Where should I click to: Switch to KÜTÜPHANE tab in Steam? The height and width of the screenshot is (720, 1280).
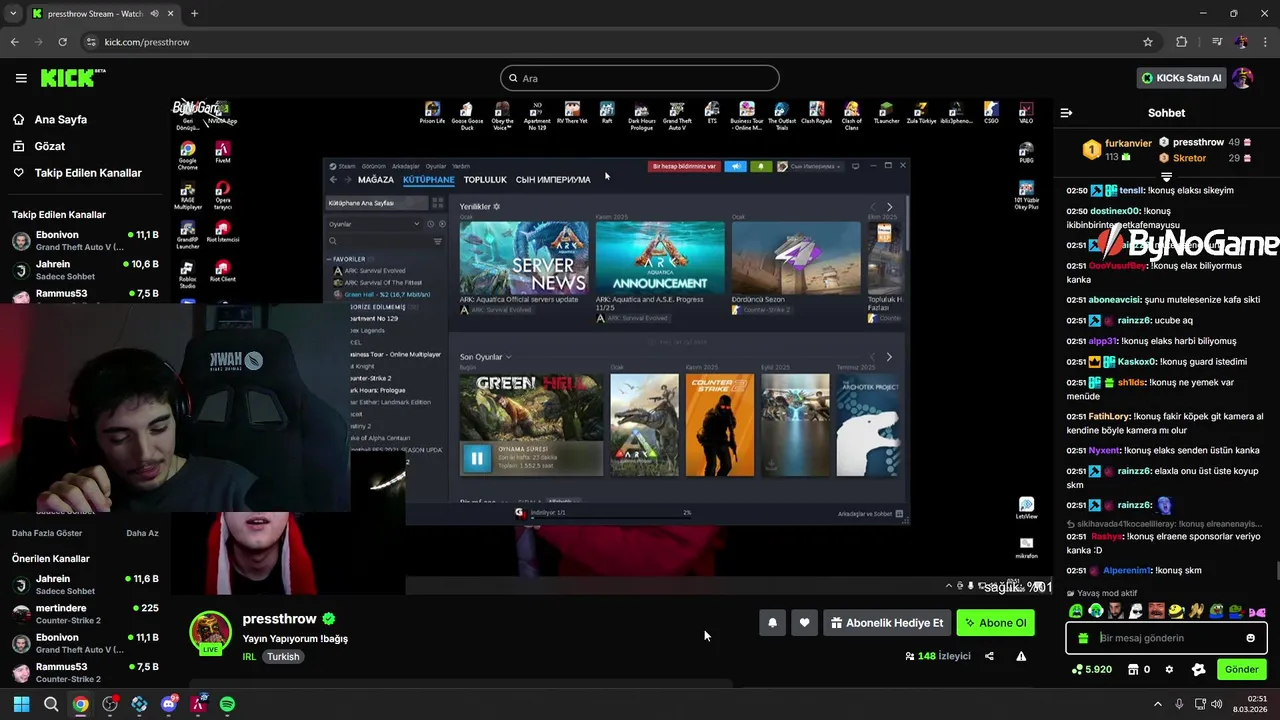tap(429, 180)
